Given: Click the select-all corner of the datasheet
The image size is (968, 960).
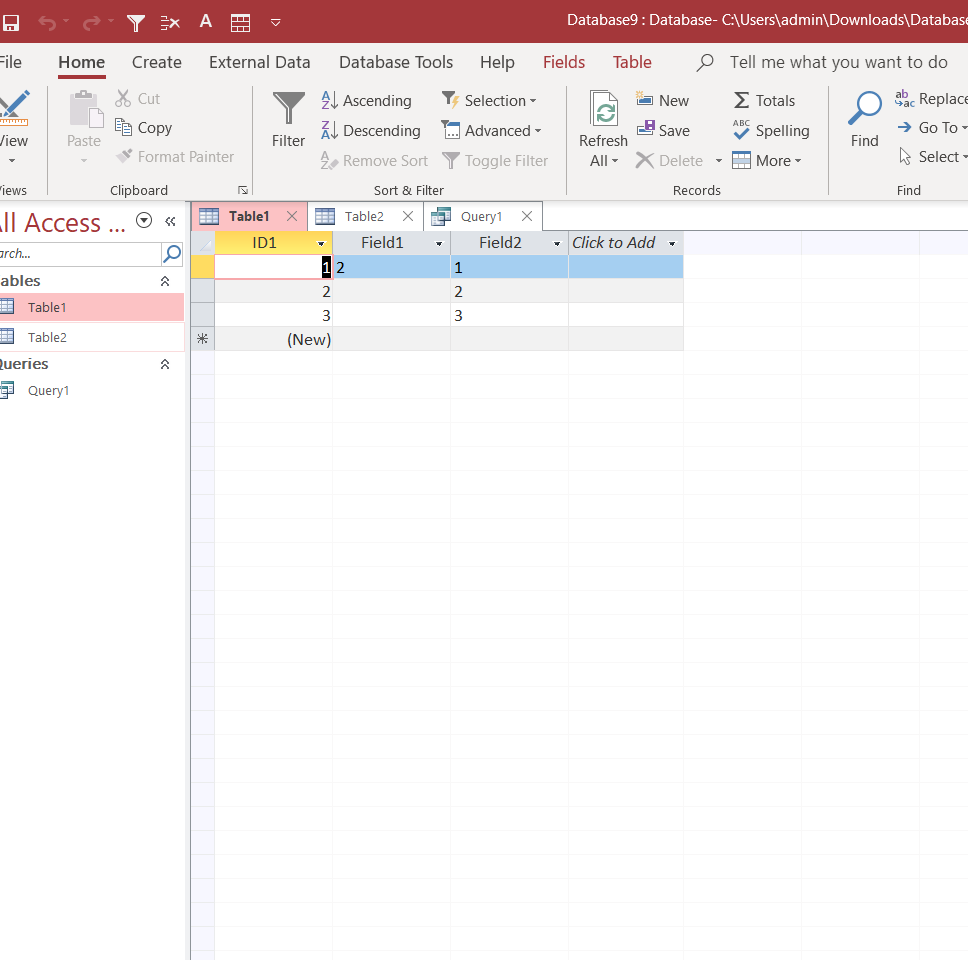Looking at the screenshot, I should 202,243.
